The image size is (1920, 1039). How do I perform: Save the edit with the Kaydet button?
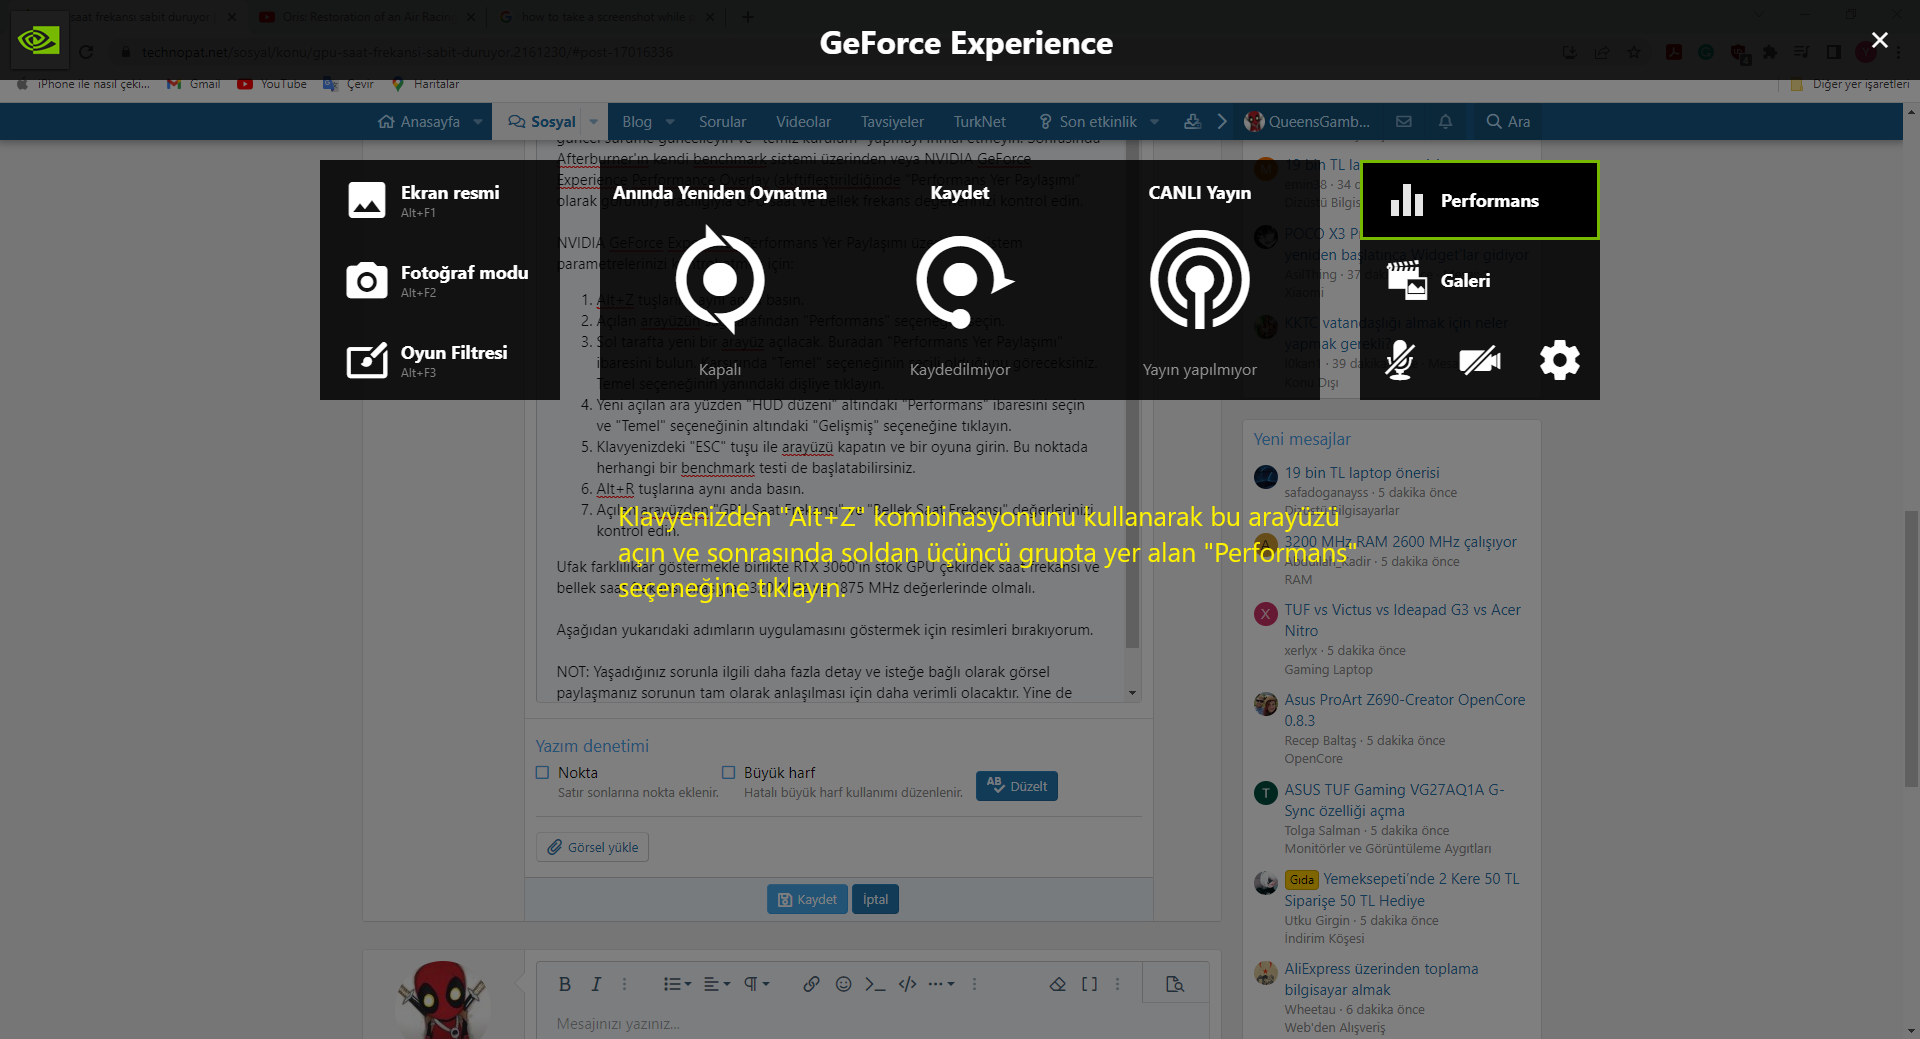point(807,899)
